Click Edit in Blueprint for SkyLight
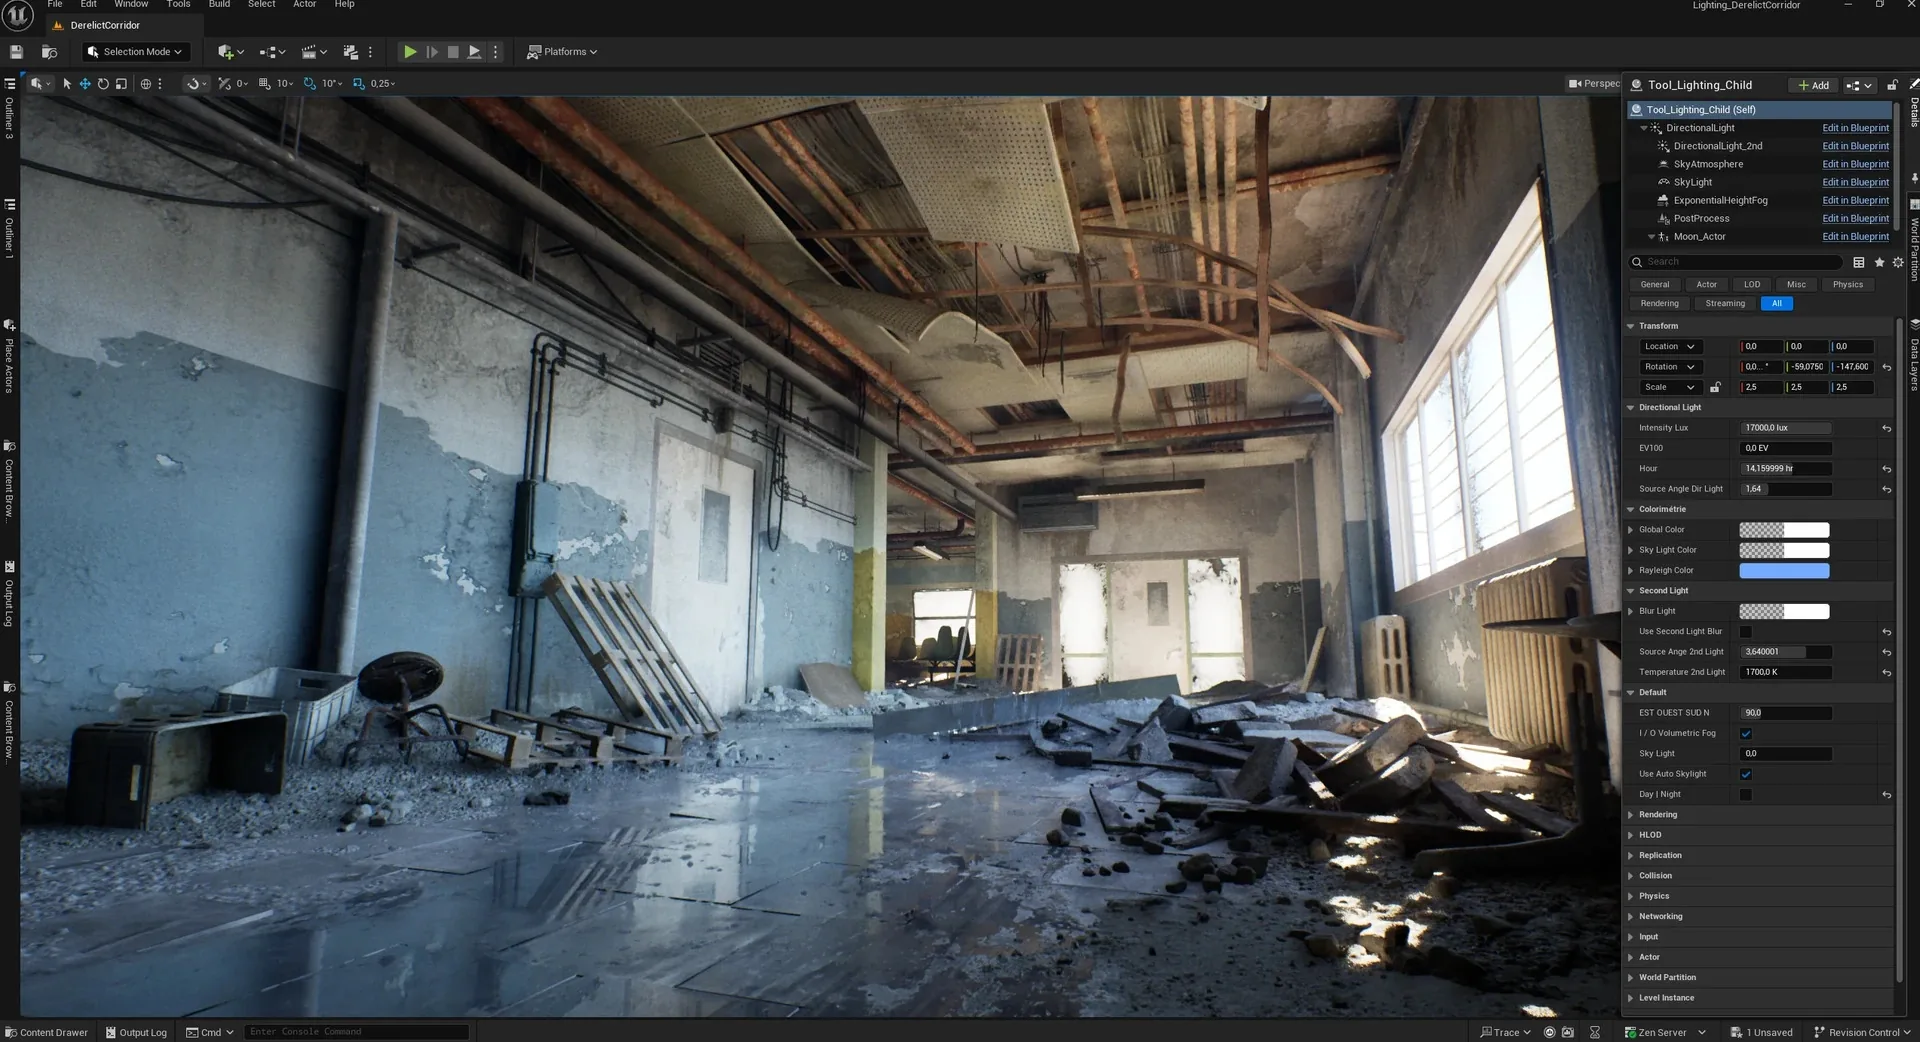Screen dimensions: 1920x1042 pyautogui.click(x=1855, y=182)
